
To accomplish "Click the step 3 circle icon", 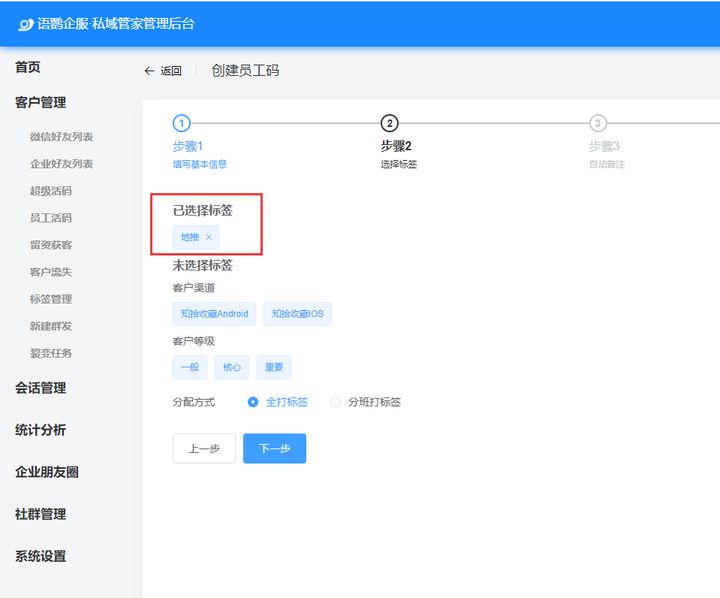I will click(597, 123).
